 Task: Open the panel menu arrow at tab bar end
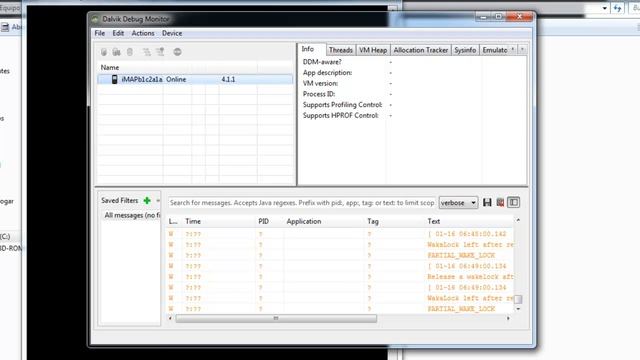(522, 49)
